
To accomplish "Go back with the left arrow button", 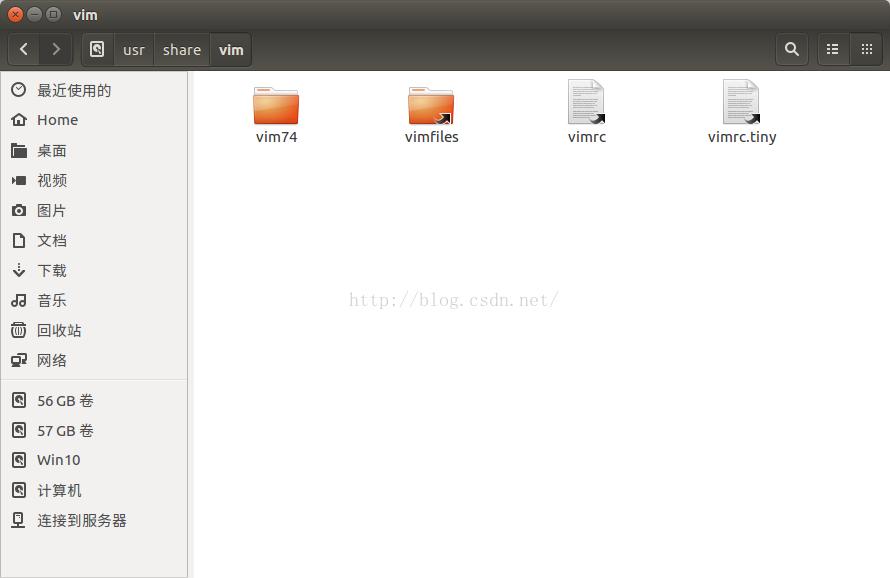I will [x=24, y=49].
